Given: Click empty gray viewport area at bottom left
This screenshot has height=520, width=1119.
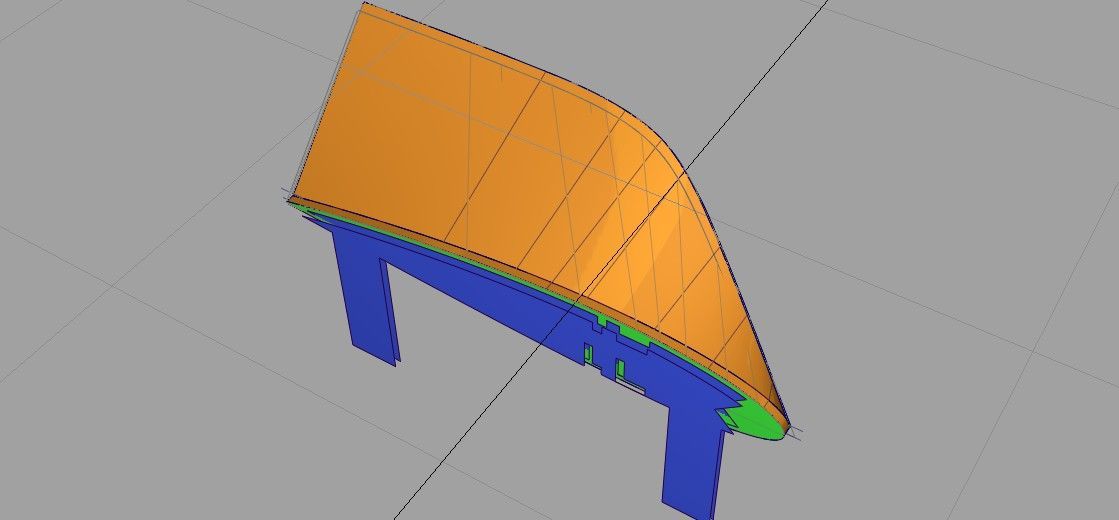Looking at the screenshot, I should click(x=150, y=430).
